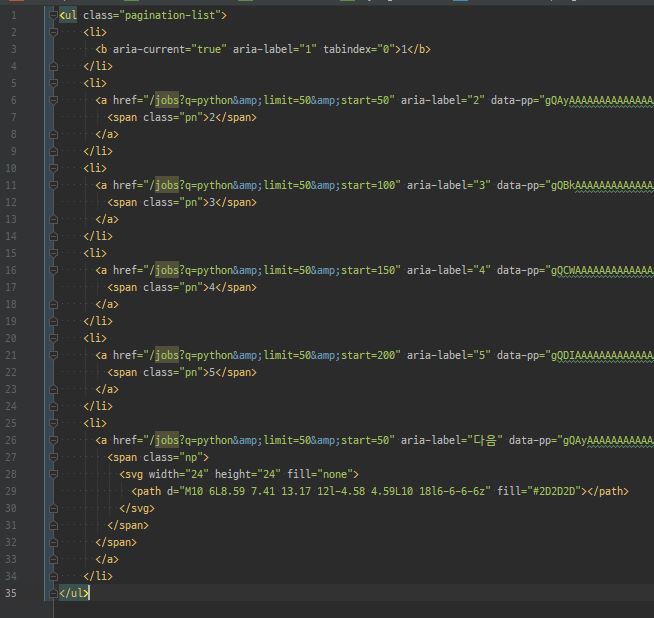Click start=100 in the href on line 11
Screen dimensions: 654x618
(x=368, y=185)
